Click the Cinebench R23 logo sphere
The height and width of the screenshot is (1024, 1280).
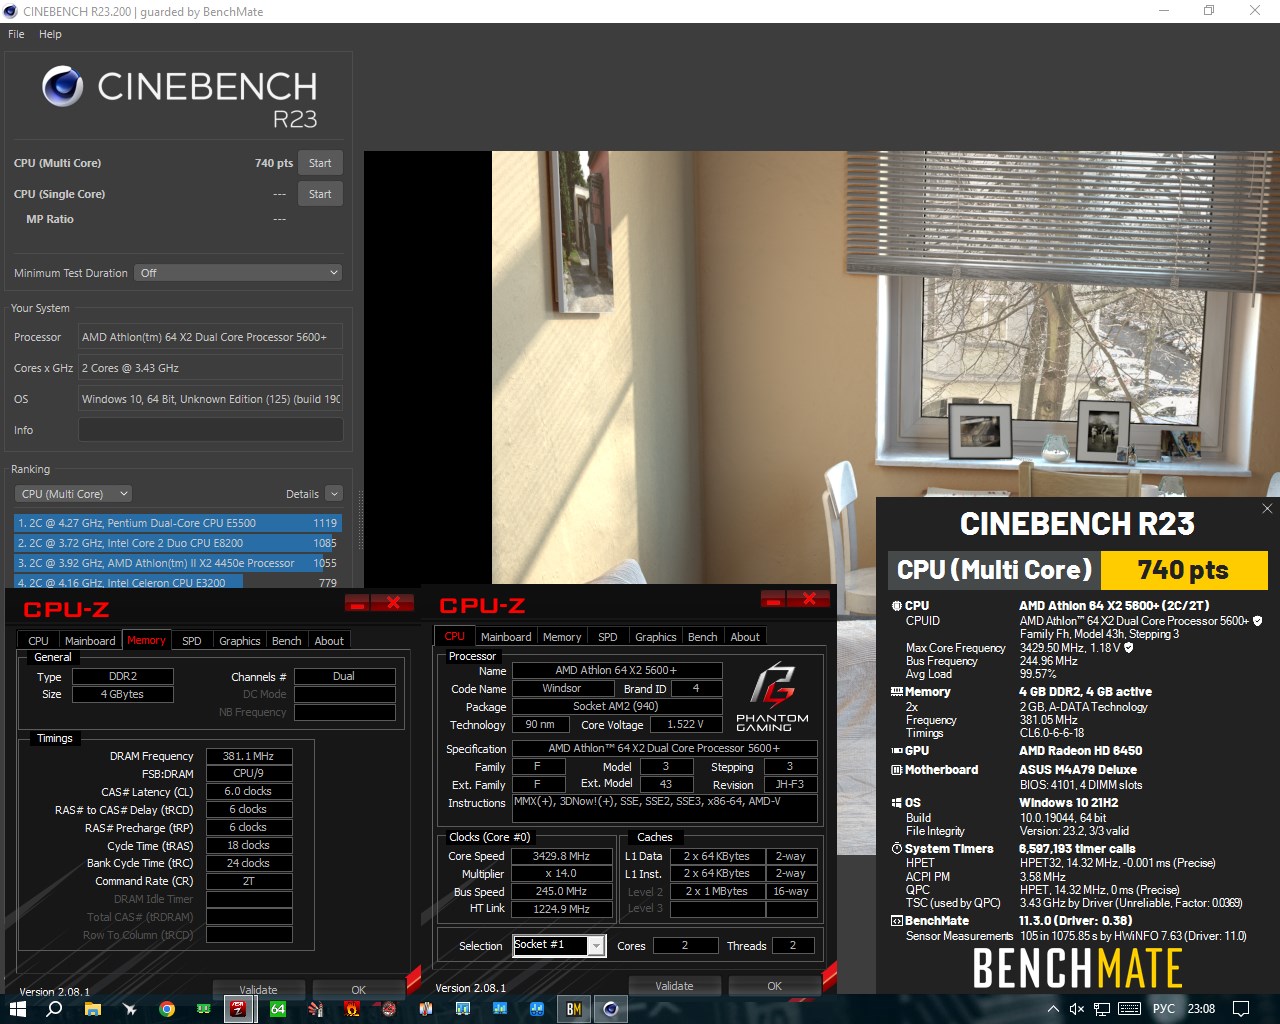click(63, 87)
